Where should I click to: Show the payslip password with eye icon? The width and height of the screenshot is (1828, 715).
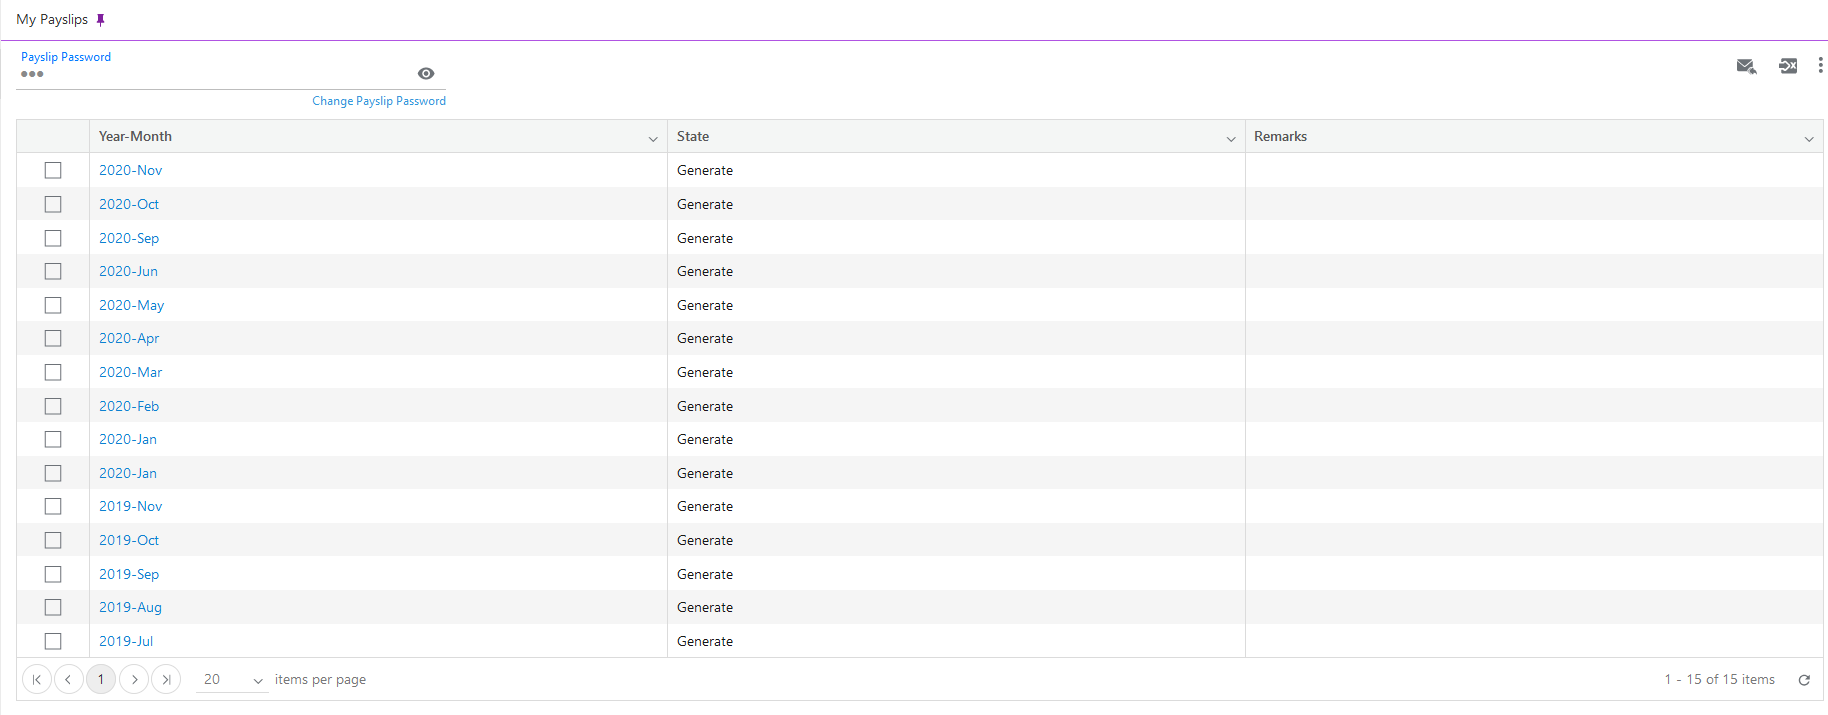[x=426, y=74]
